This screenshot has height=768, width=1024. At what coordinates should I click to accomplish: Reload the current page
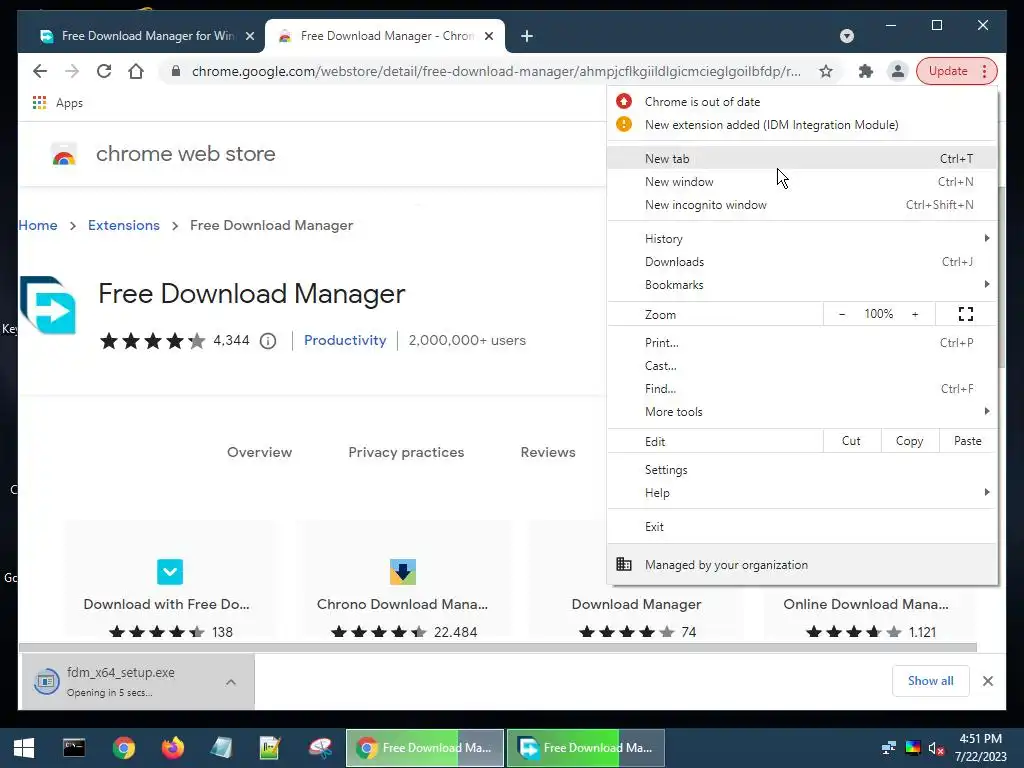coord(104,71)
